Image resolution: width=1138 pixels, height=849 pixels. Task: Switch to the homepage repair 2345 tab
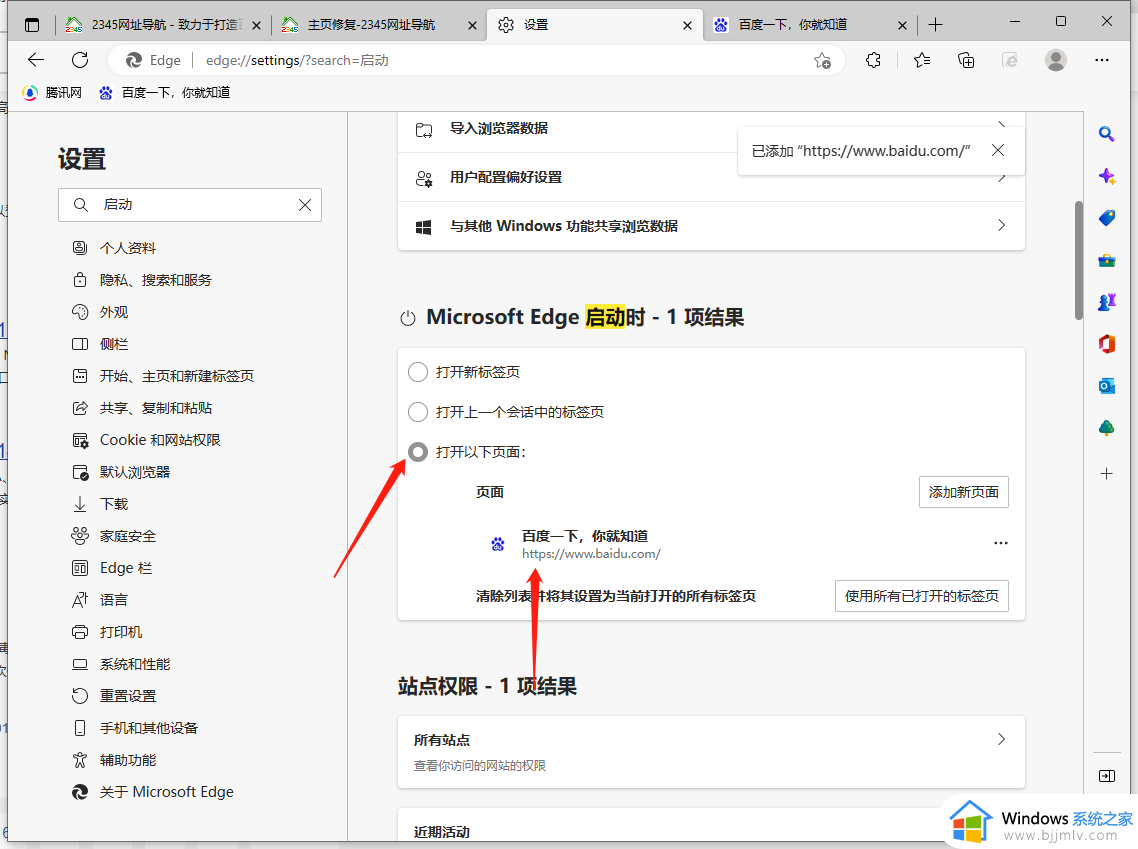[377, 25]
